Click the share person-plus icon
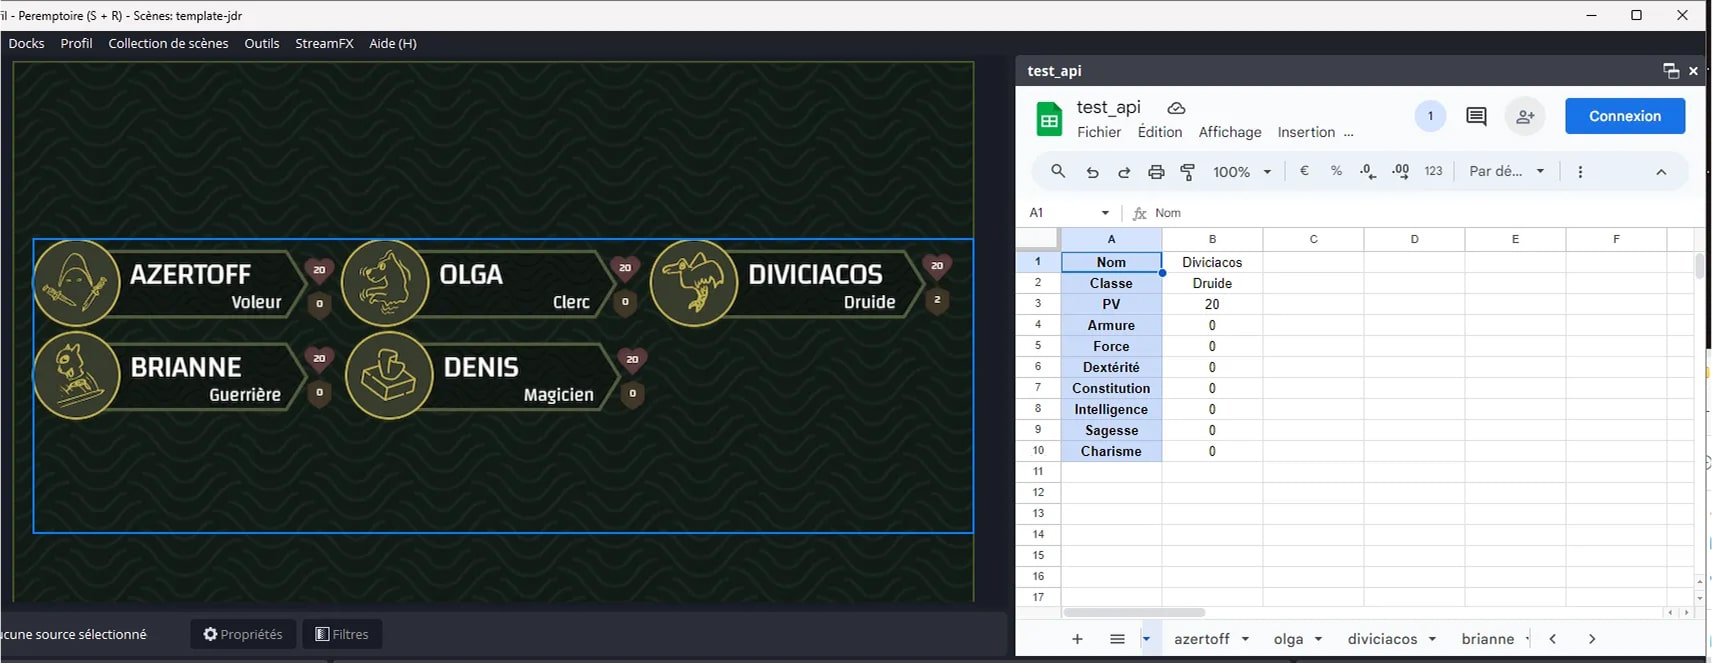1712x663 pixels. point(1525,116)
